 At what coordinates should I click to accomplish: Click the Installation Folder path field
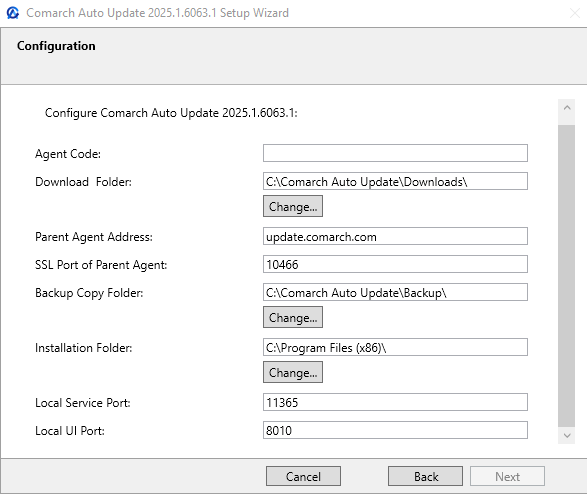pyautogui.click(x=395, y=347)
